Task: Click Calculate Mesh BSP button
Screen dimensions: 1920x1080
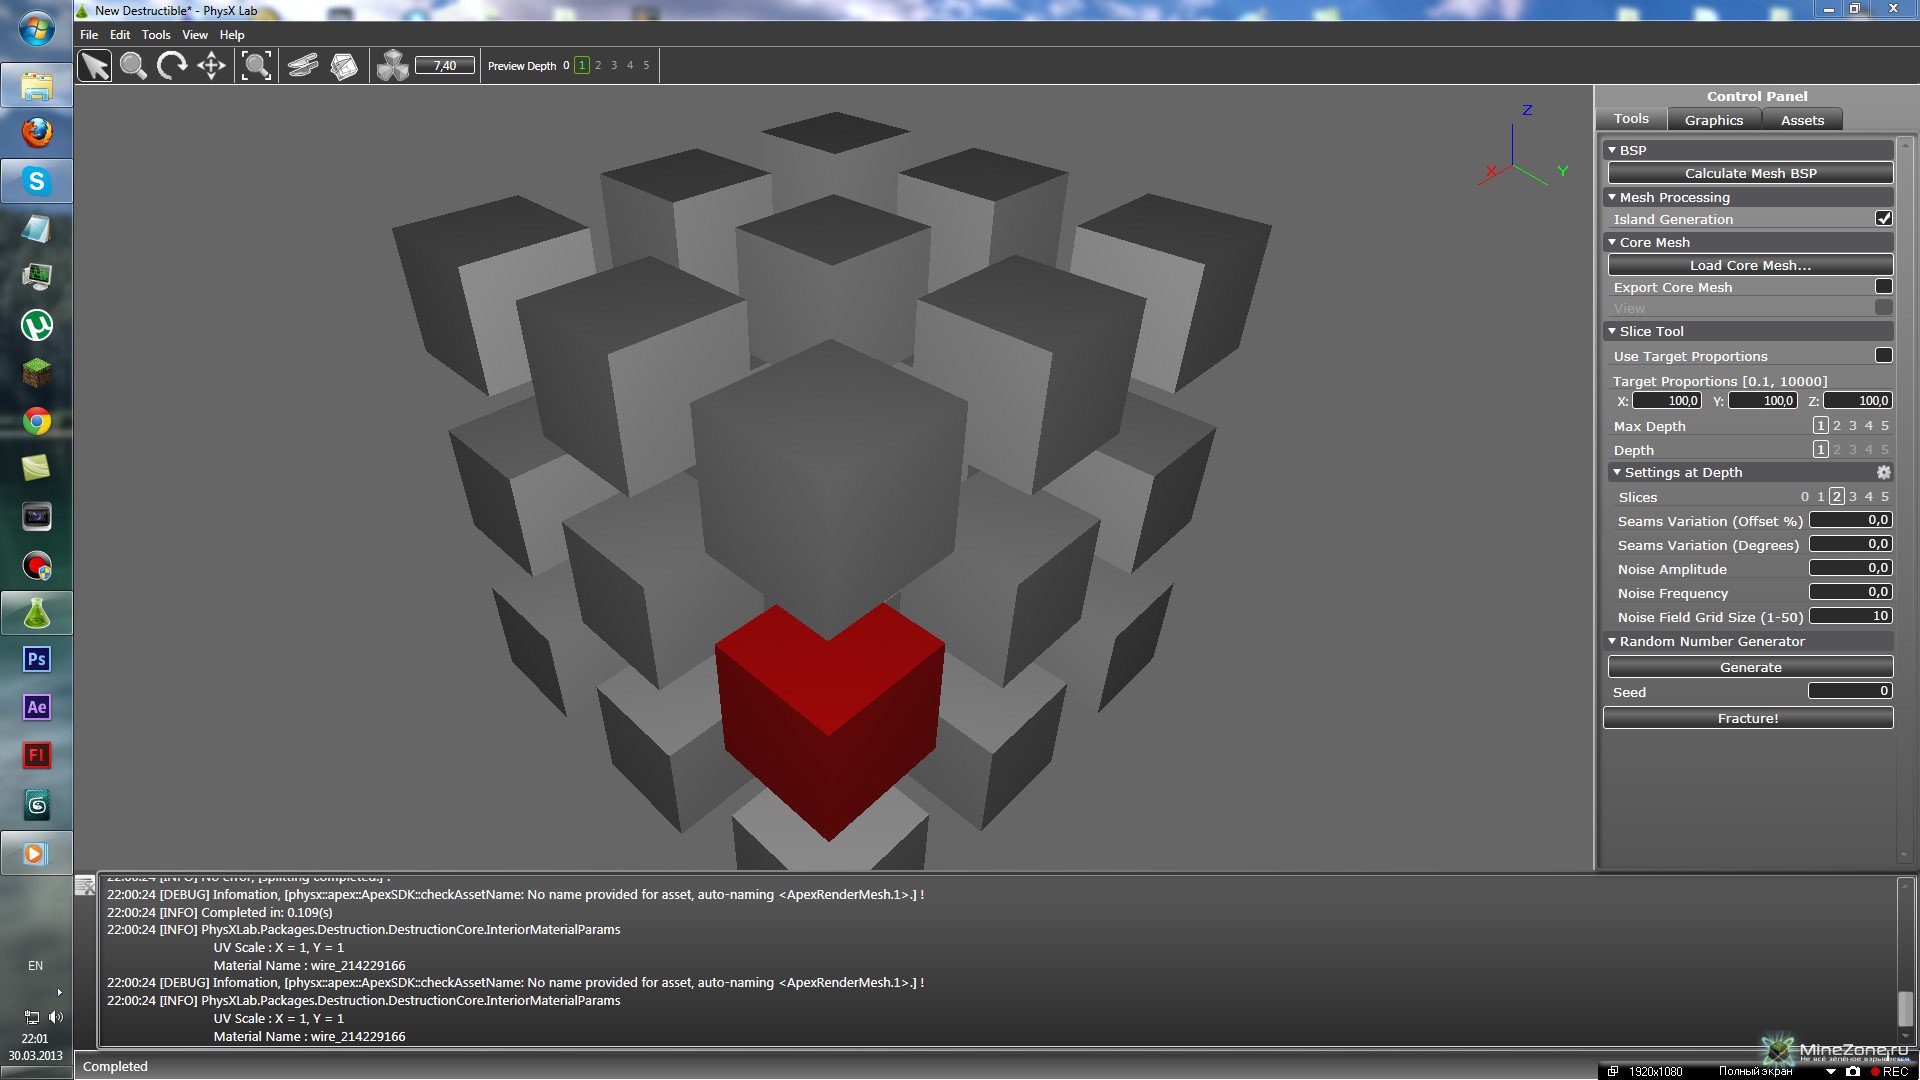Action: click(x=1750, y=173)
